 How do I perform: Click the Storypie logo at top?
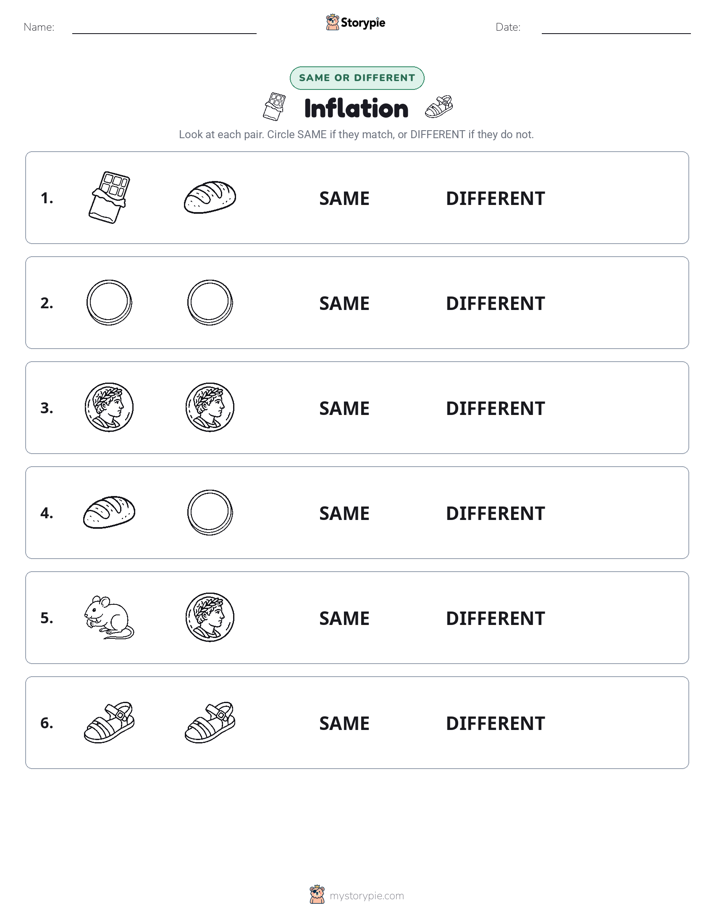(x=355, y=22)
